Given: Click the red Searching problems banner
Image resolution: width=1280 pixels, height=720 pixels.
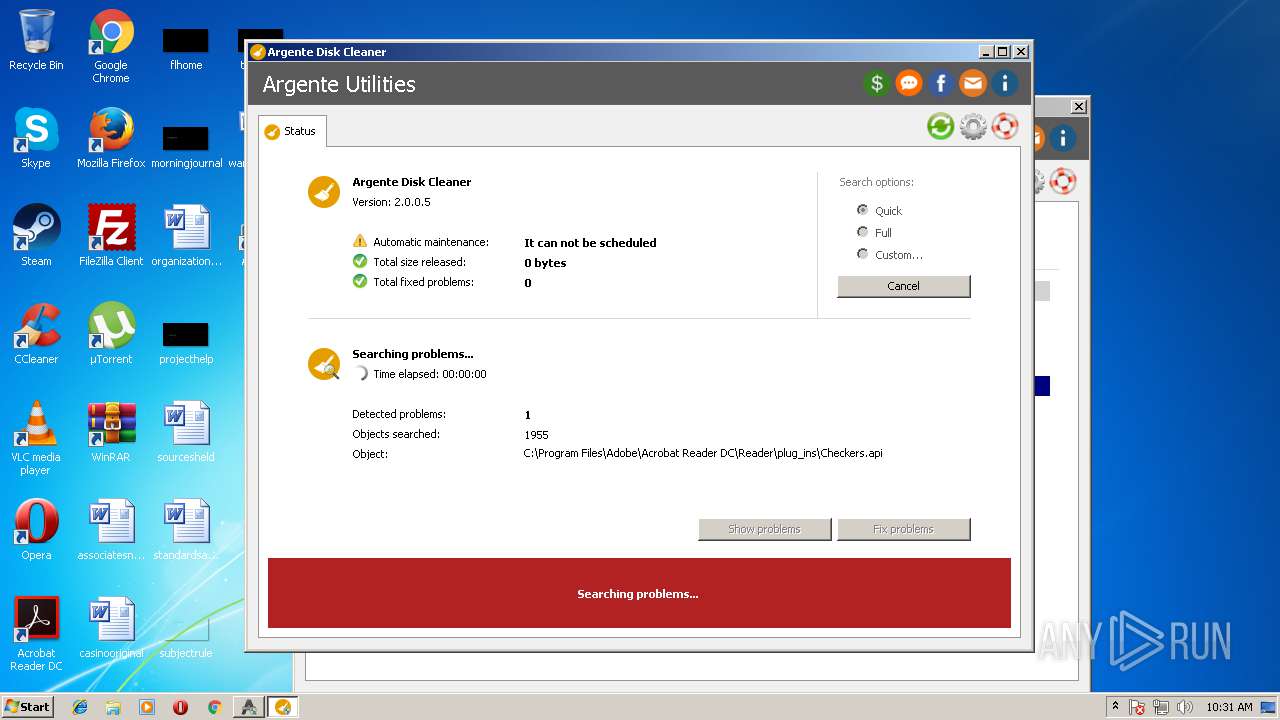Looking at the screenshot, I should (639, 593).
